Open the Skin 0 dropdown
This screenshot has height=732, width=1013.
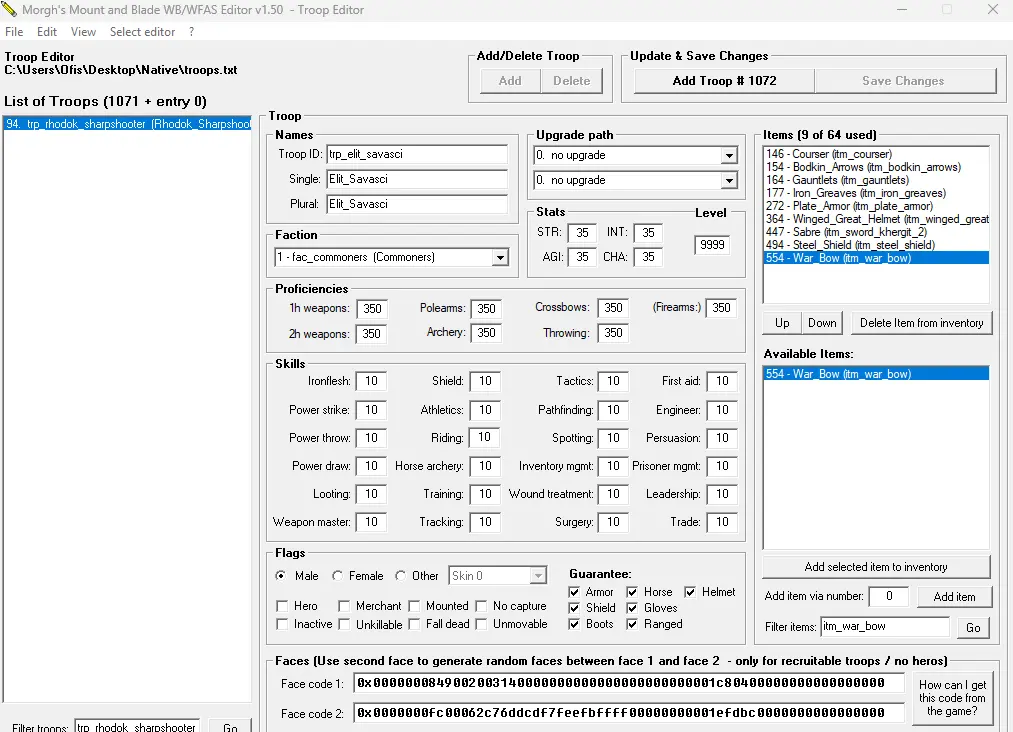538,576
